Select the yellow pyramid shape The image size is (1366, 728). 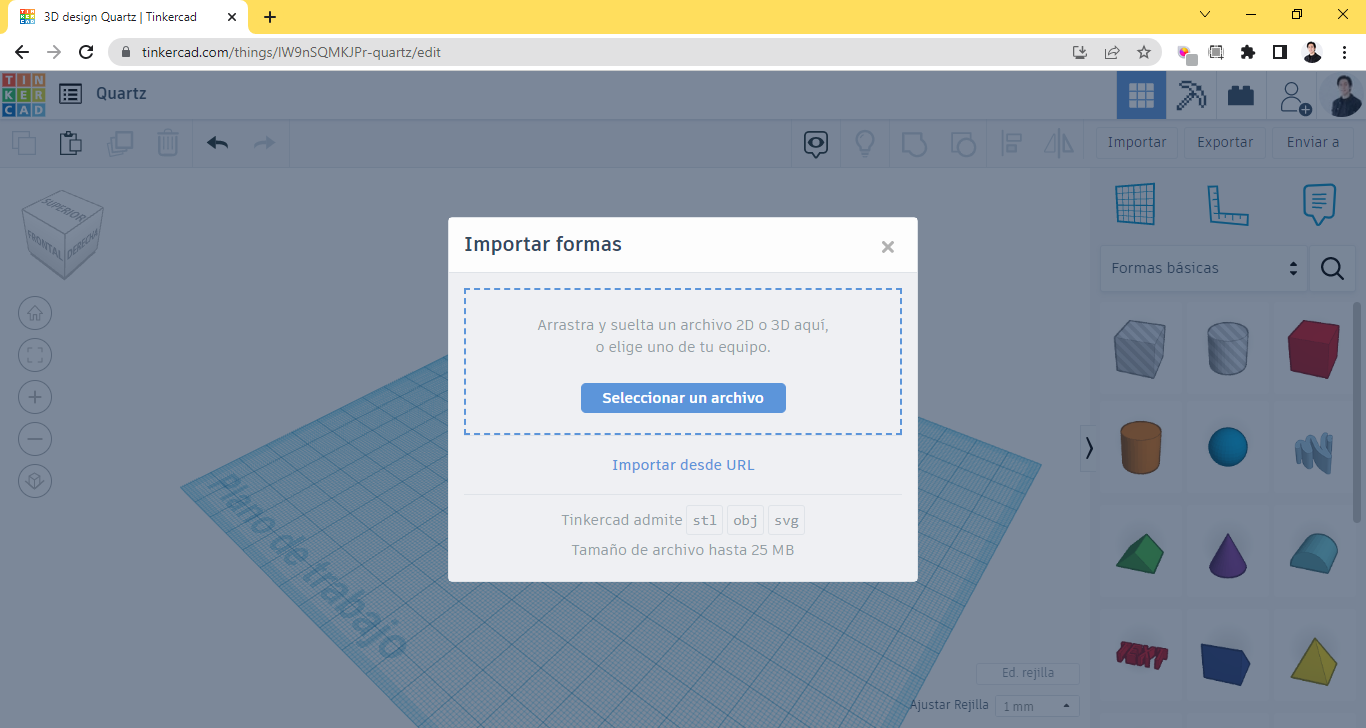coord(1313,660)
